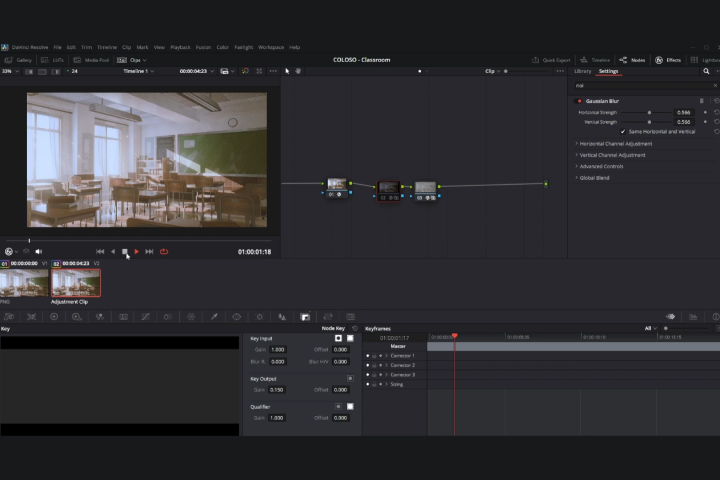This screenshot has width=720, height=480.
Task: Open the viewer zoom 33% dropdown
Action: [10, 71]
